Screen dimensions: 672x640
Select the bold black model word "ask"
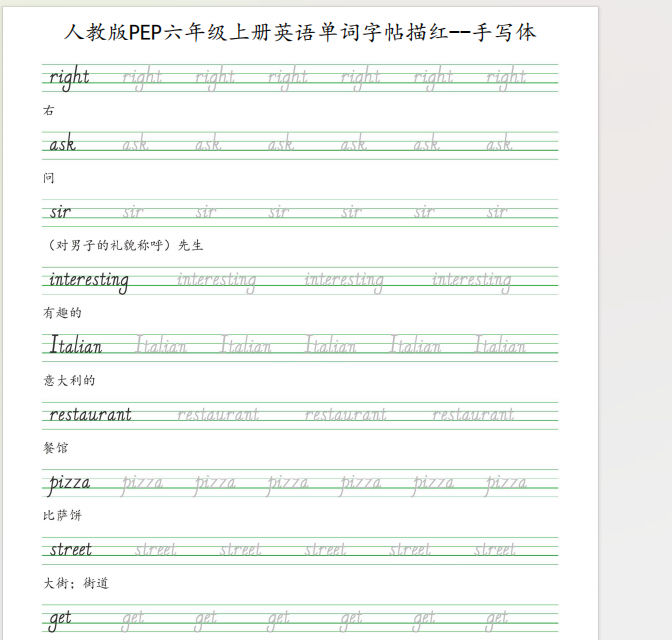(x=62, y=145)
